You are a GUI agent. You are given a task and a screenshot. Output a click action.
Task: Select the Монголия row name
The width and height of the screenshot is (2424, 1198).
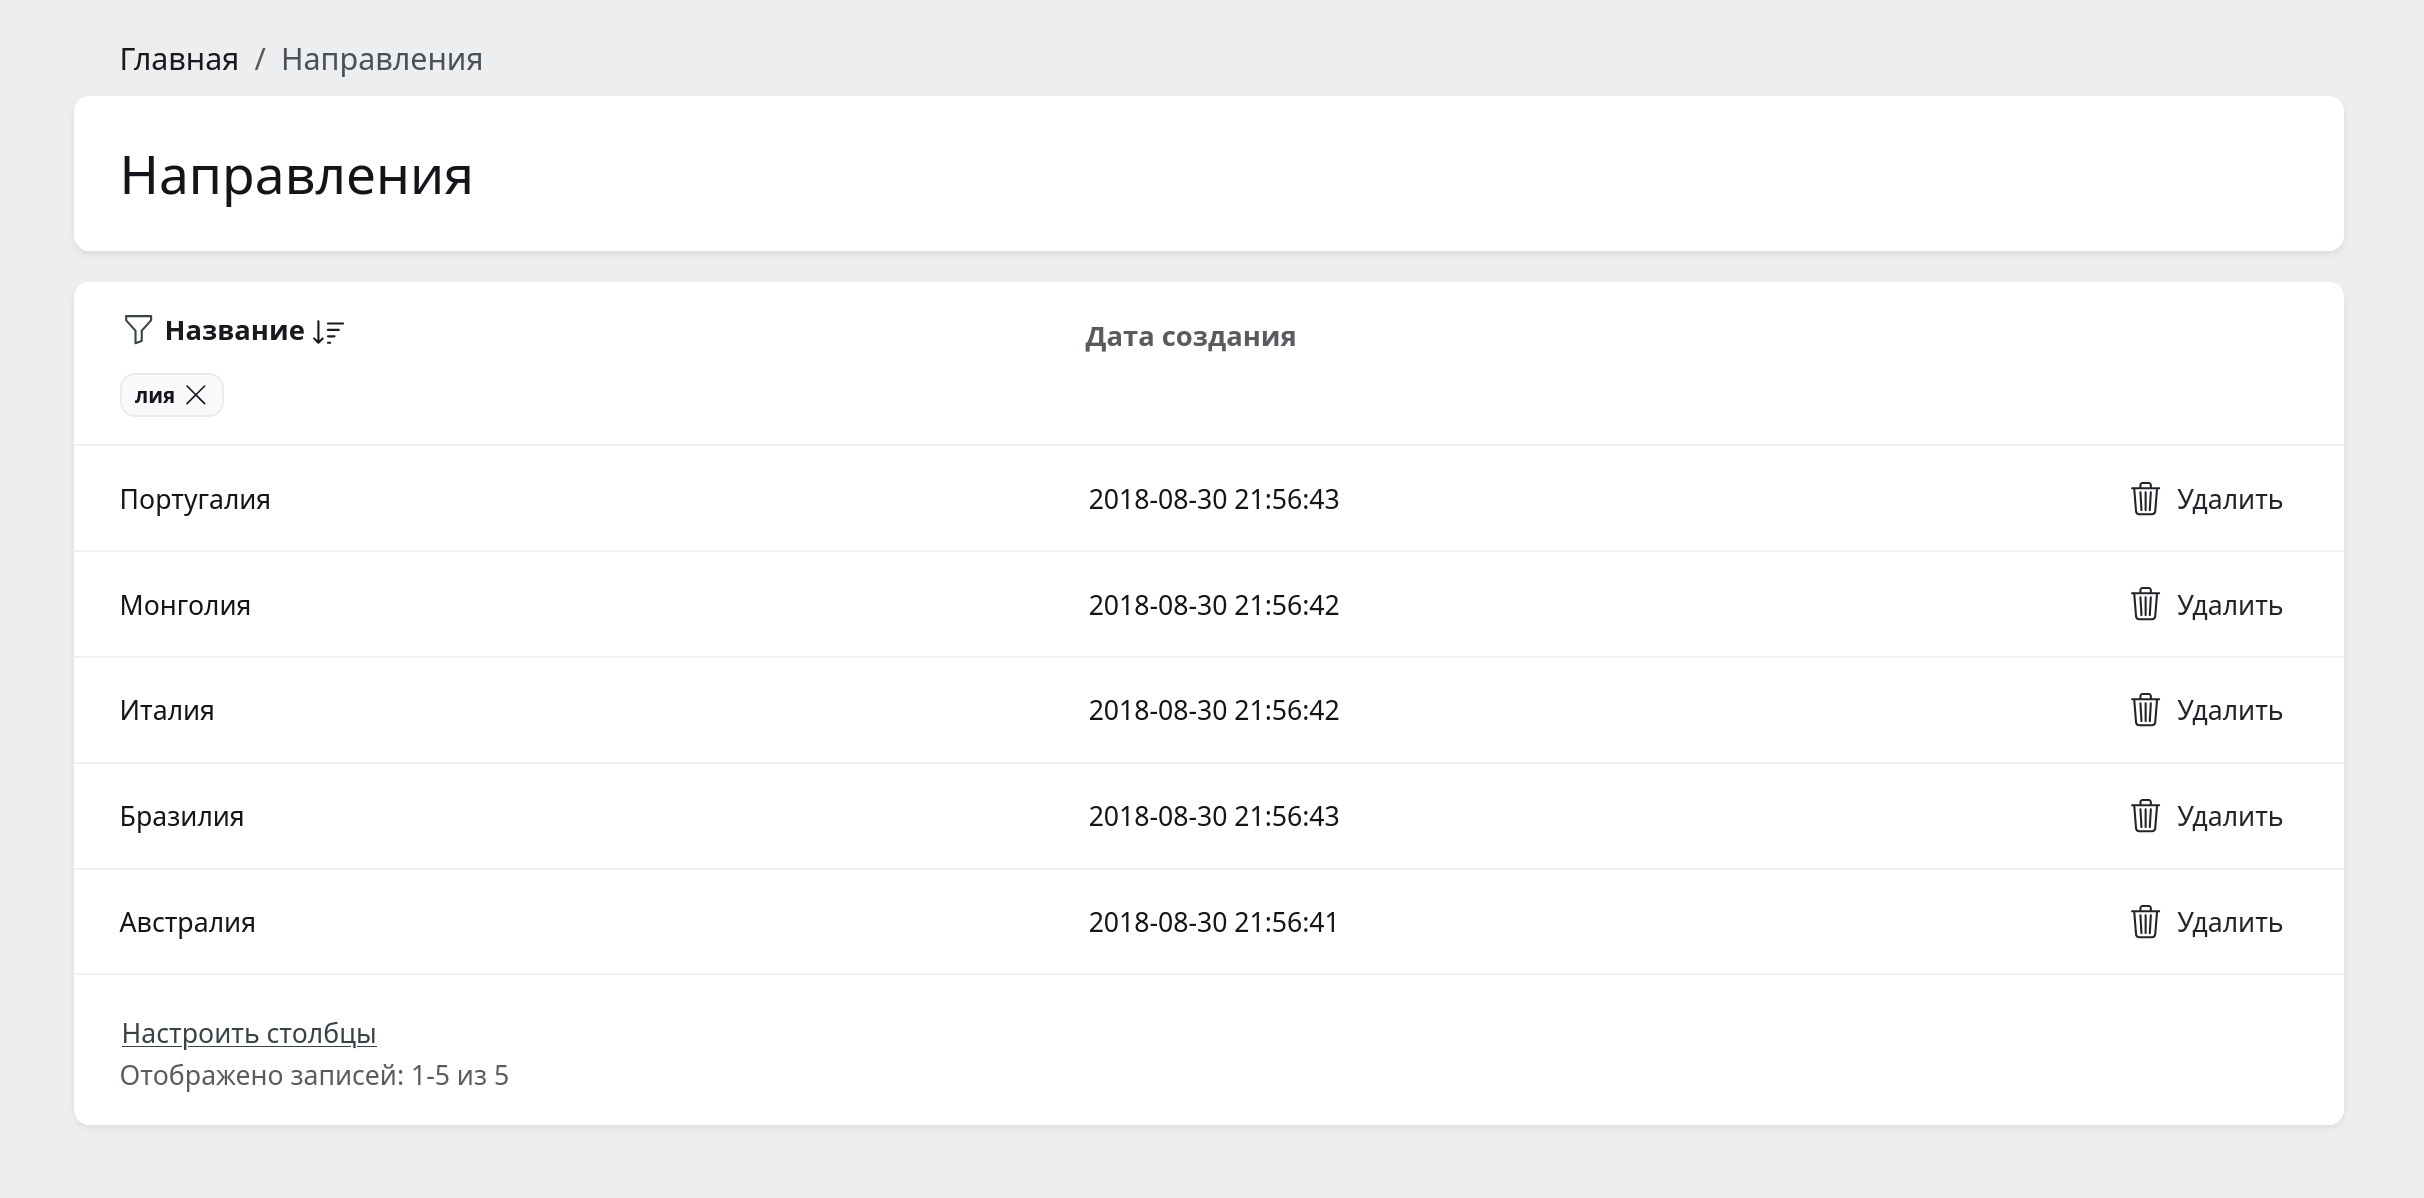tap(185, 606)
